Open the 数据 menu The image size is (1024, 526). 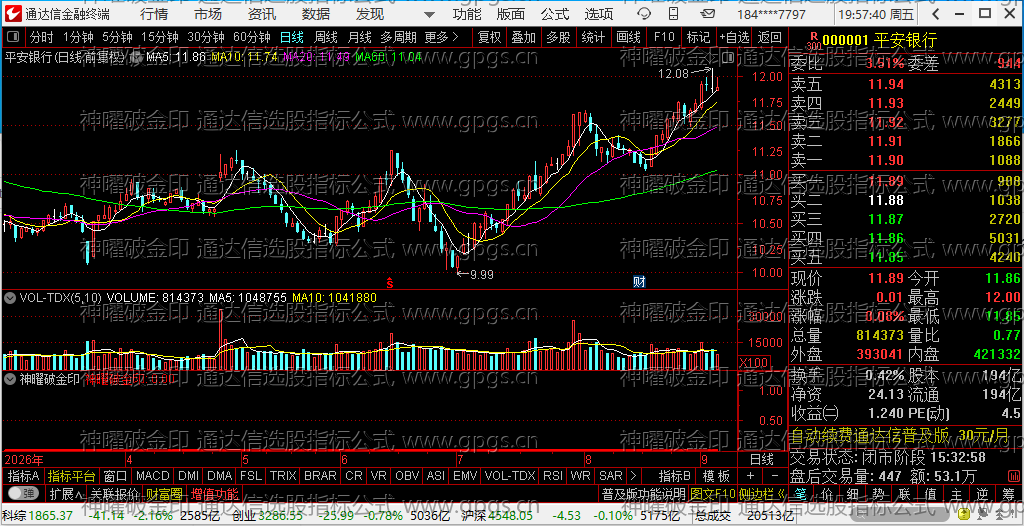316,14
